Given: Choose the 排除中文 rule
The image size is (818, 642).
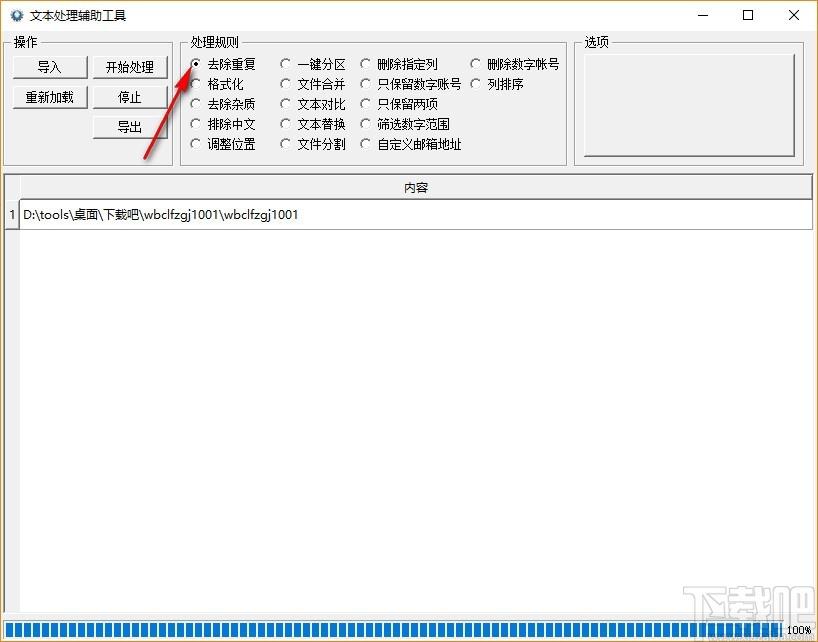Looking at the screenshot, I should pos(223,124).
